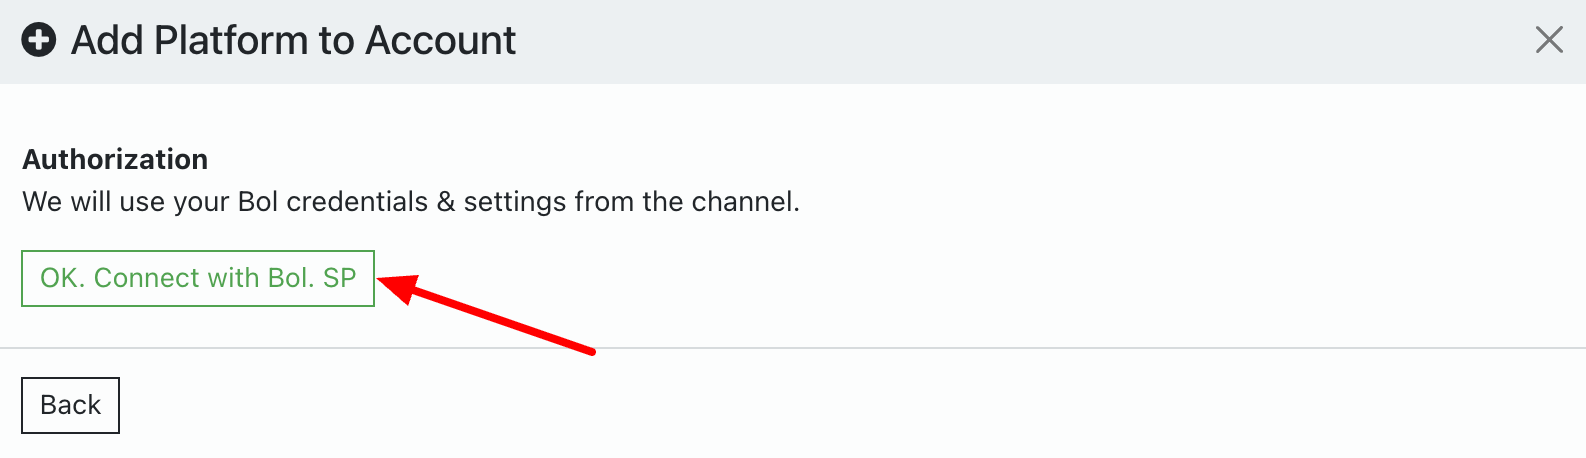The image size is (1586, 458).
Task: Click the middle of the red arrow shaft
Action: 500,320
